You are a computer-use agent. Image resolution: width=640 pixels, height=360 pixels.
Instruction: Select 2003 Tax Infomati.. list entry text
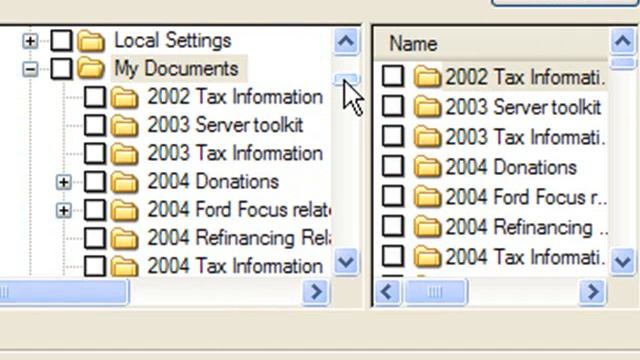(525, 137)
